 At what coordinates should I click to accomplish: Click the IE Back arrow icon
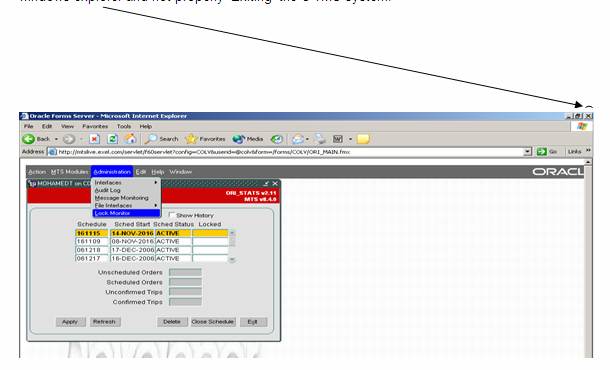pyautogui.click(x=28, y=139)
